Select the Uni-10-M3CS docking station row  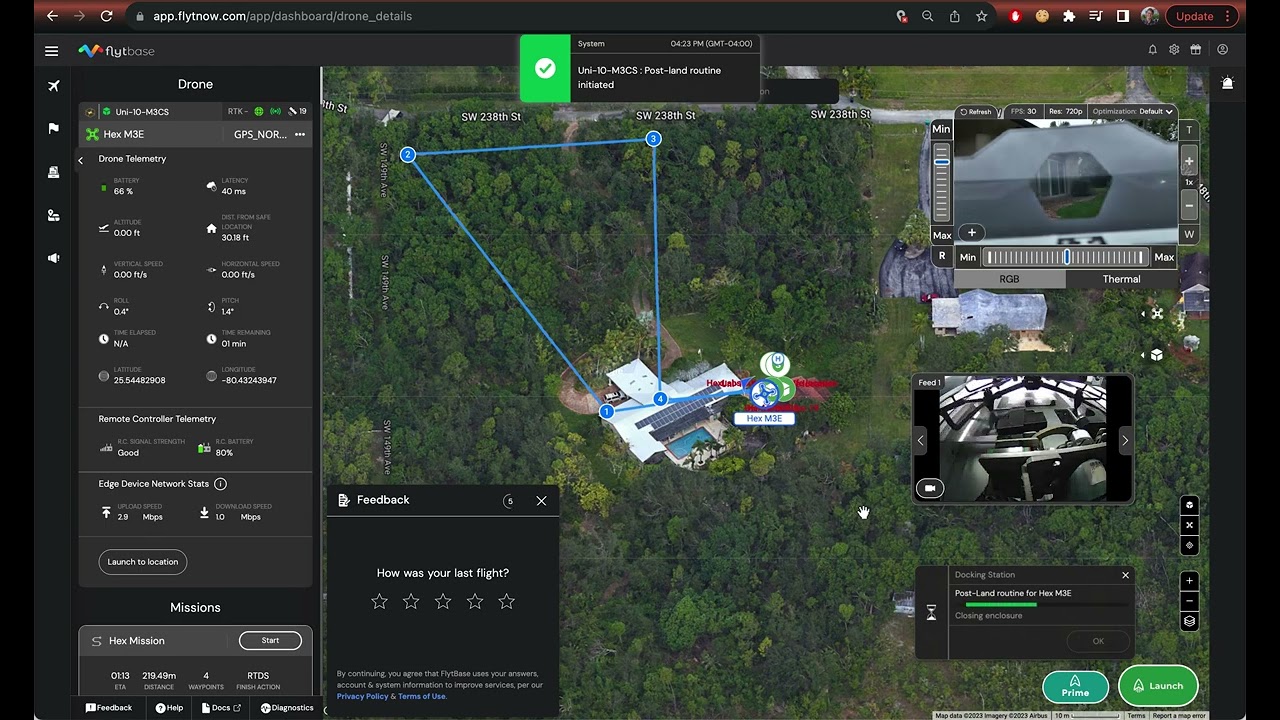click(196, 111)
